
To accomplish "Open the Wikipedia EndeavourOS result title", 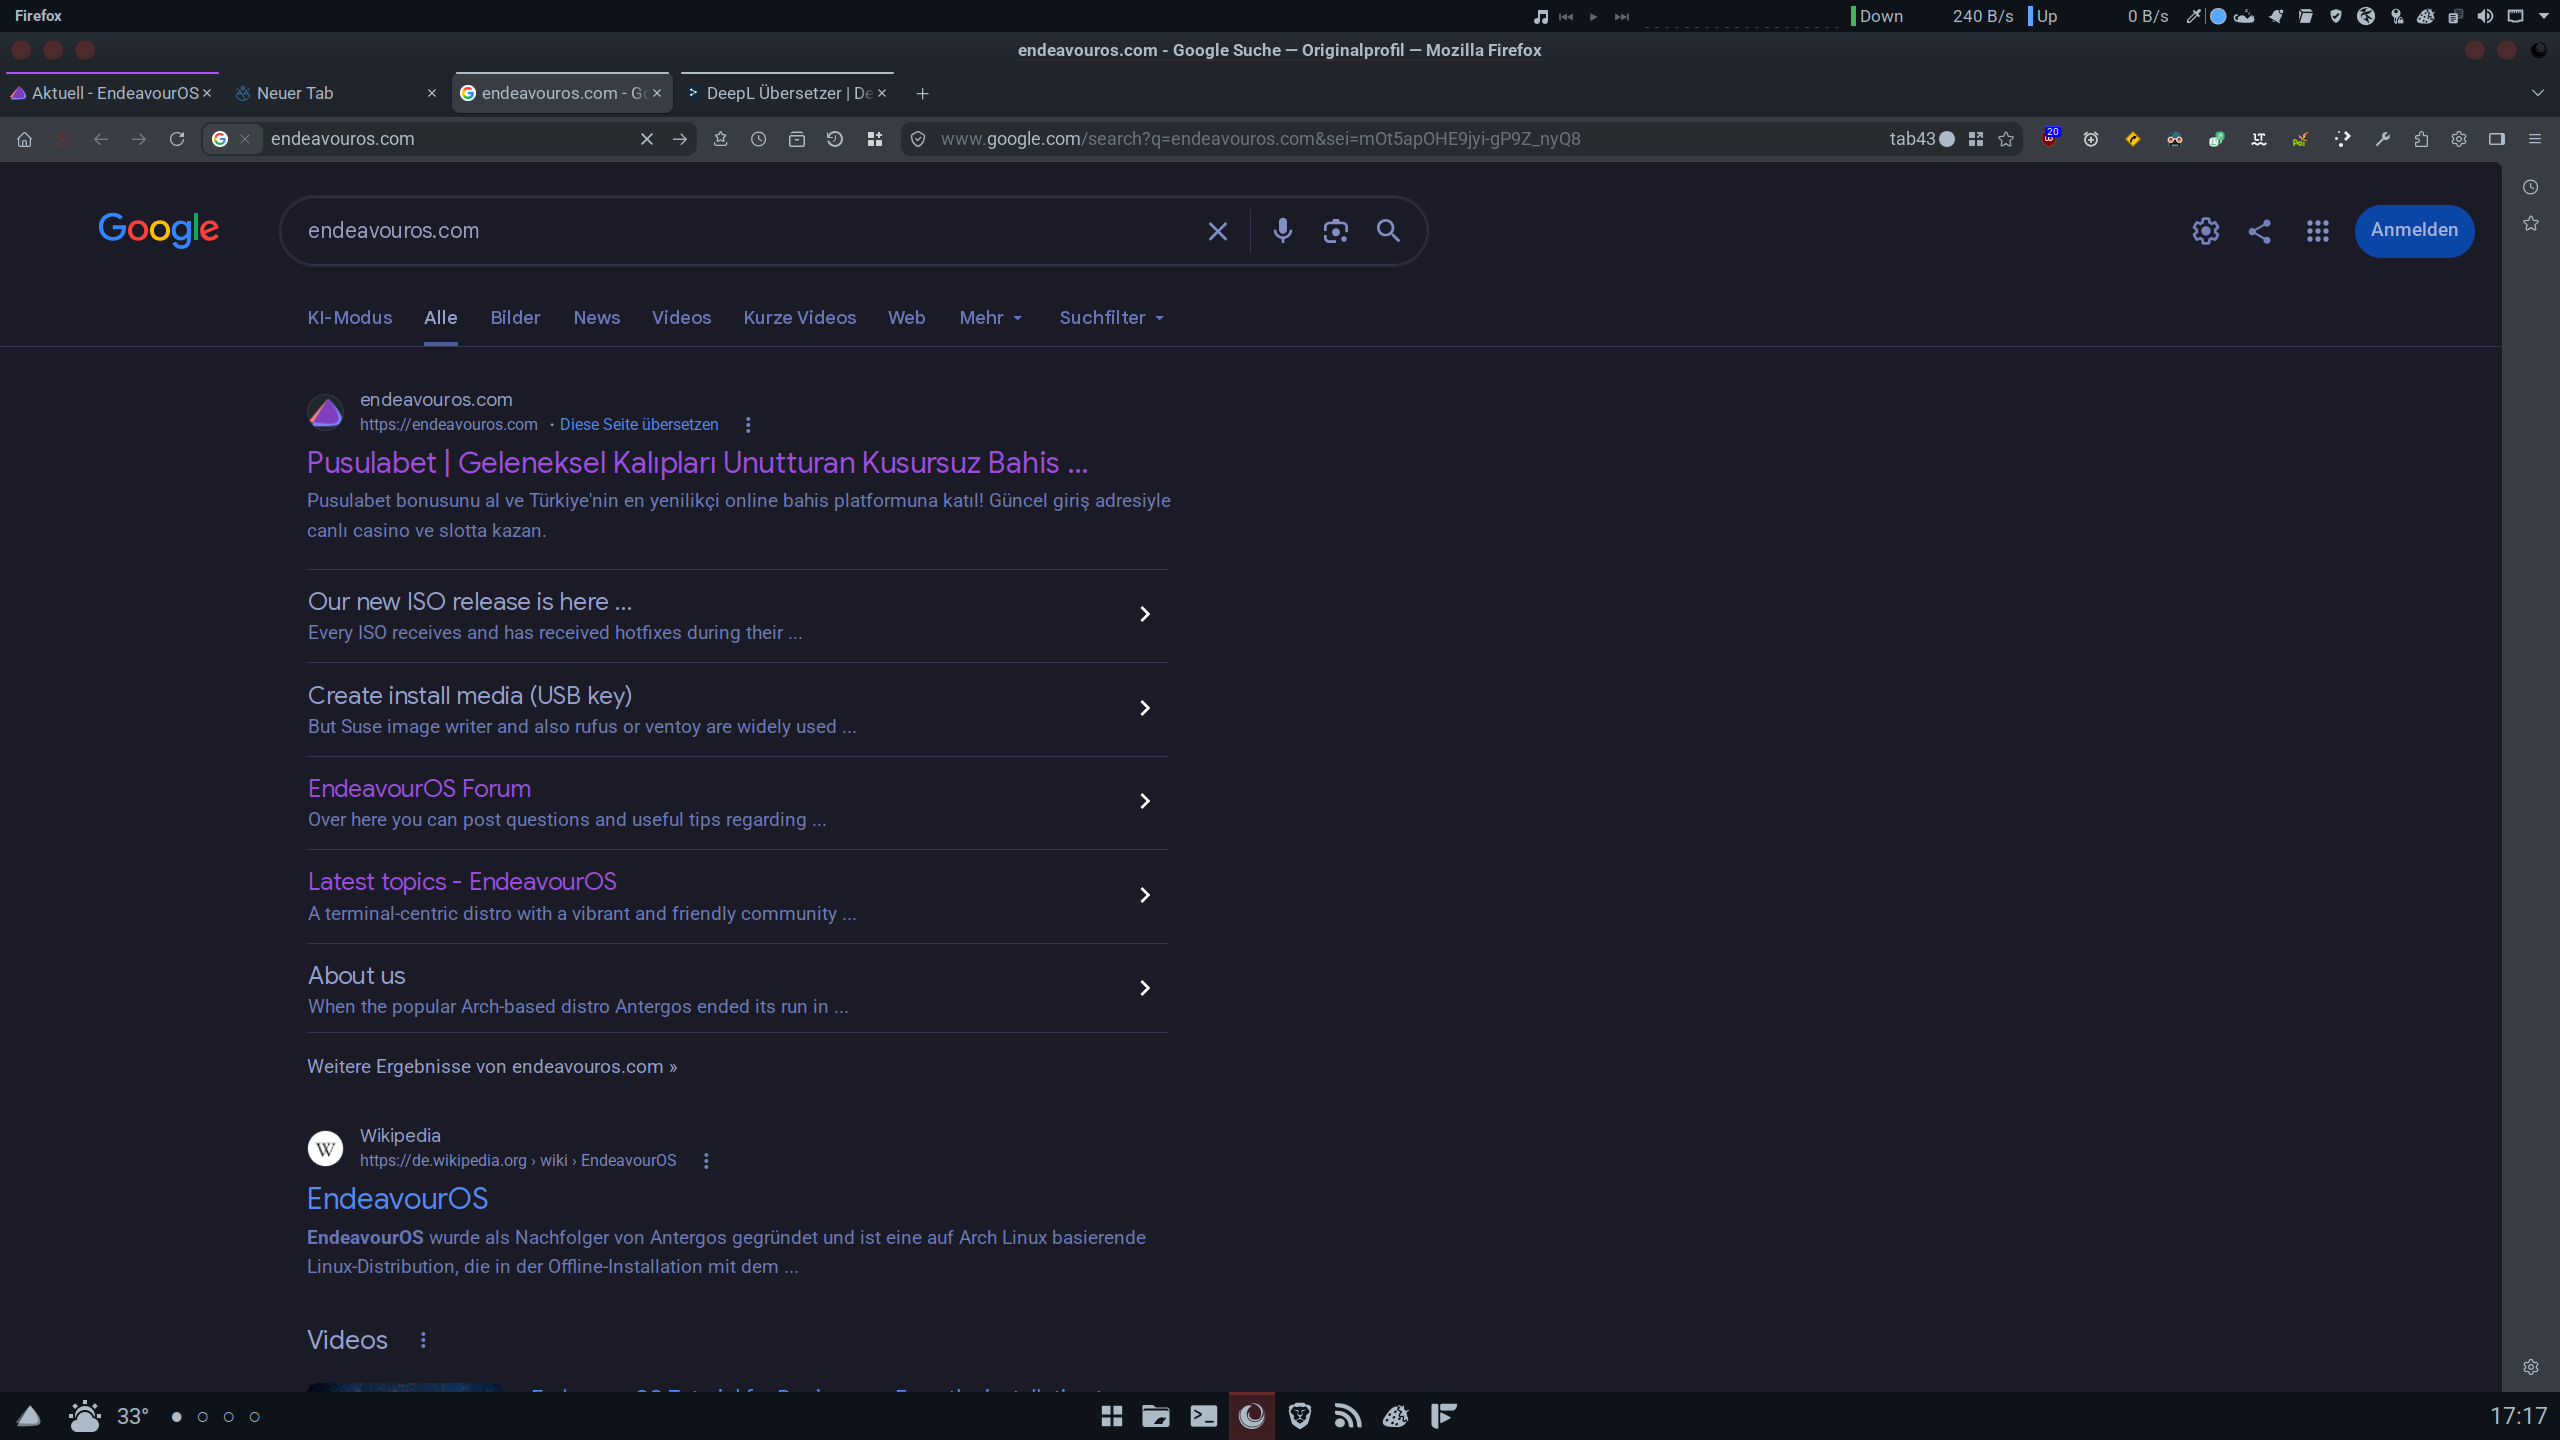I will 397,1199.
